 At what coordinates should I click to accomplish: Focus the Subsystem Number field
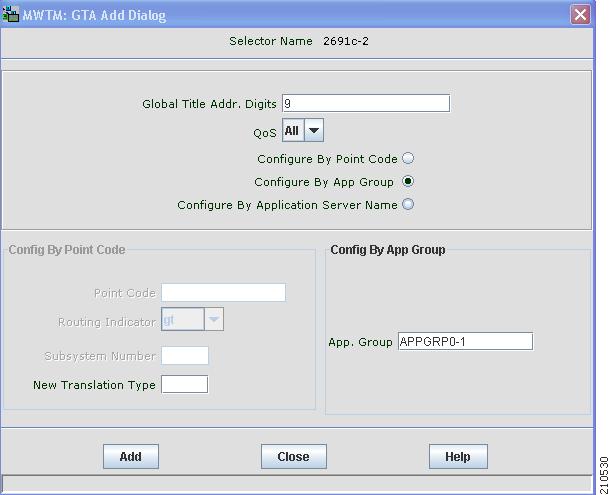[185, 356]
